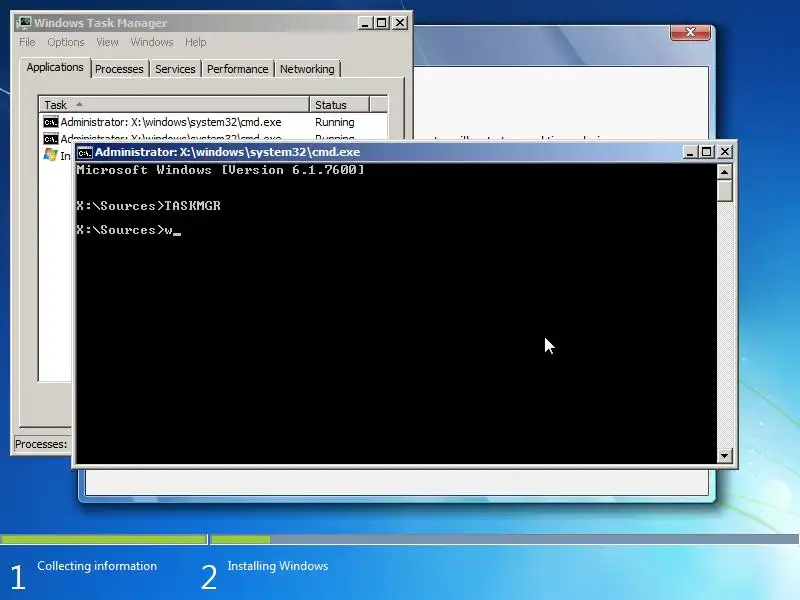This screenshot has height=600, width=800.
Task: Switch to the Processes tab
Action: [119, 69]
